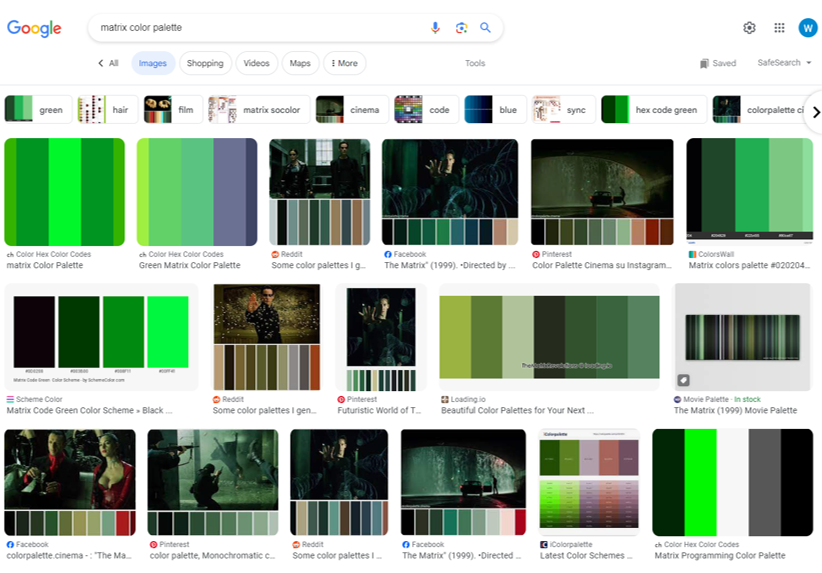Open the Google account profile avatar
Image resolution: width=822 pixels, height=573 pixels.
click(807, 28)
